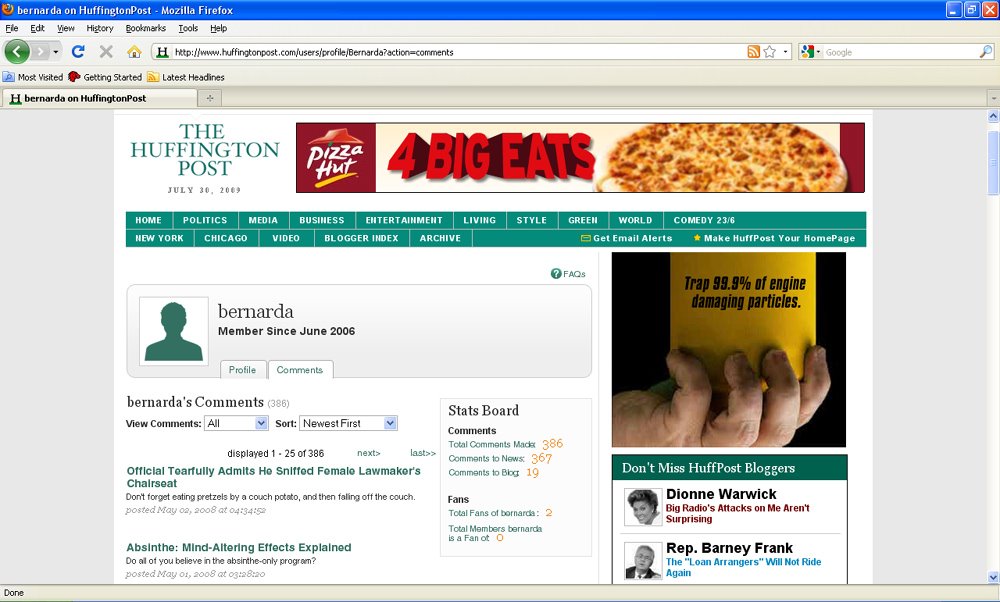Click the forward navigation arrow

click(x=40, y=52)
